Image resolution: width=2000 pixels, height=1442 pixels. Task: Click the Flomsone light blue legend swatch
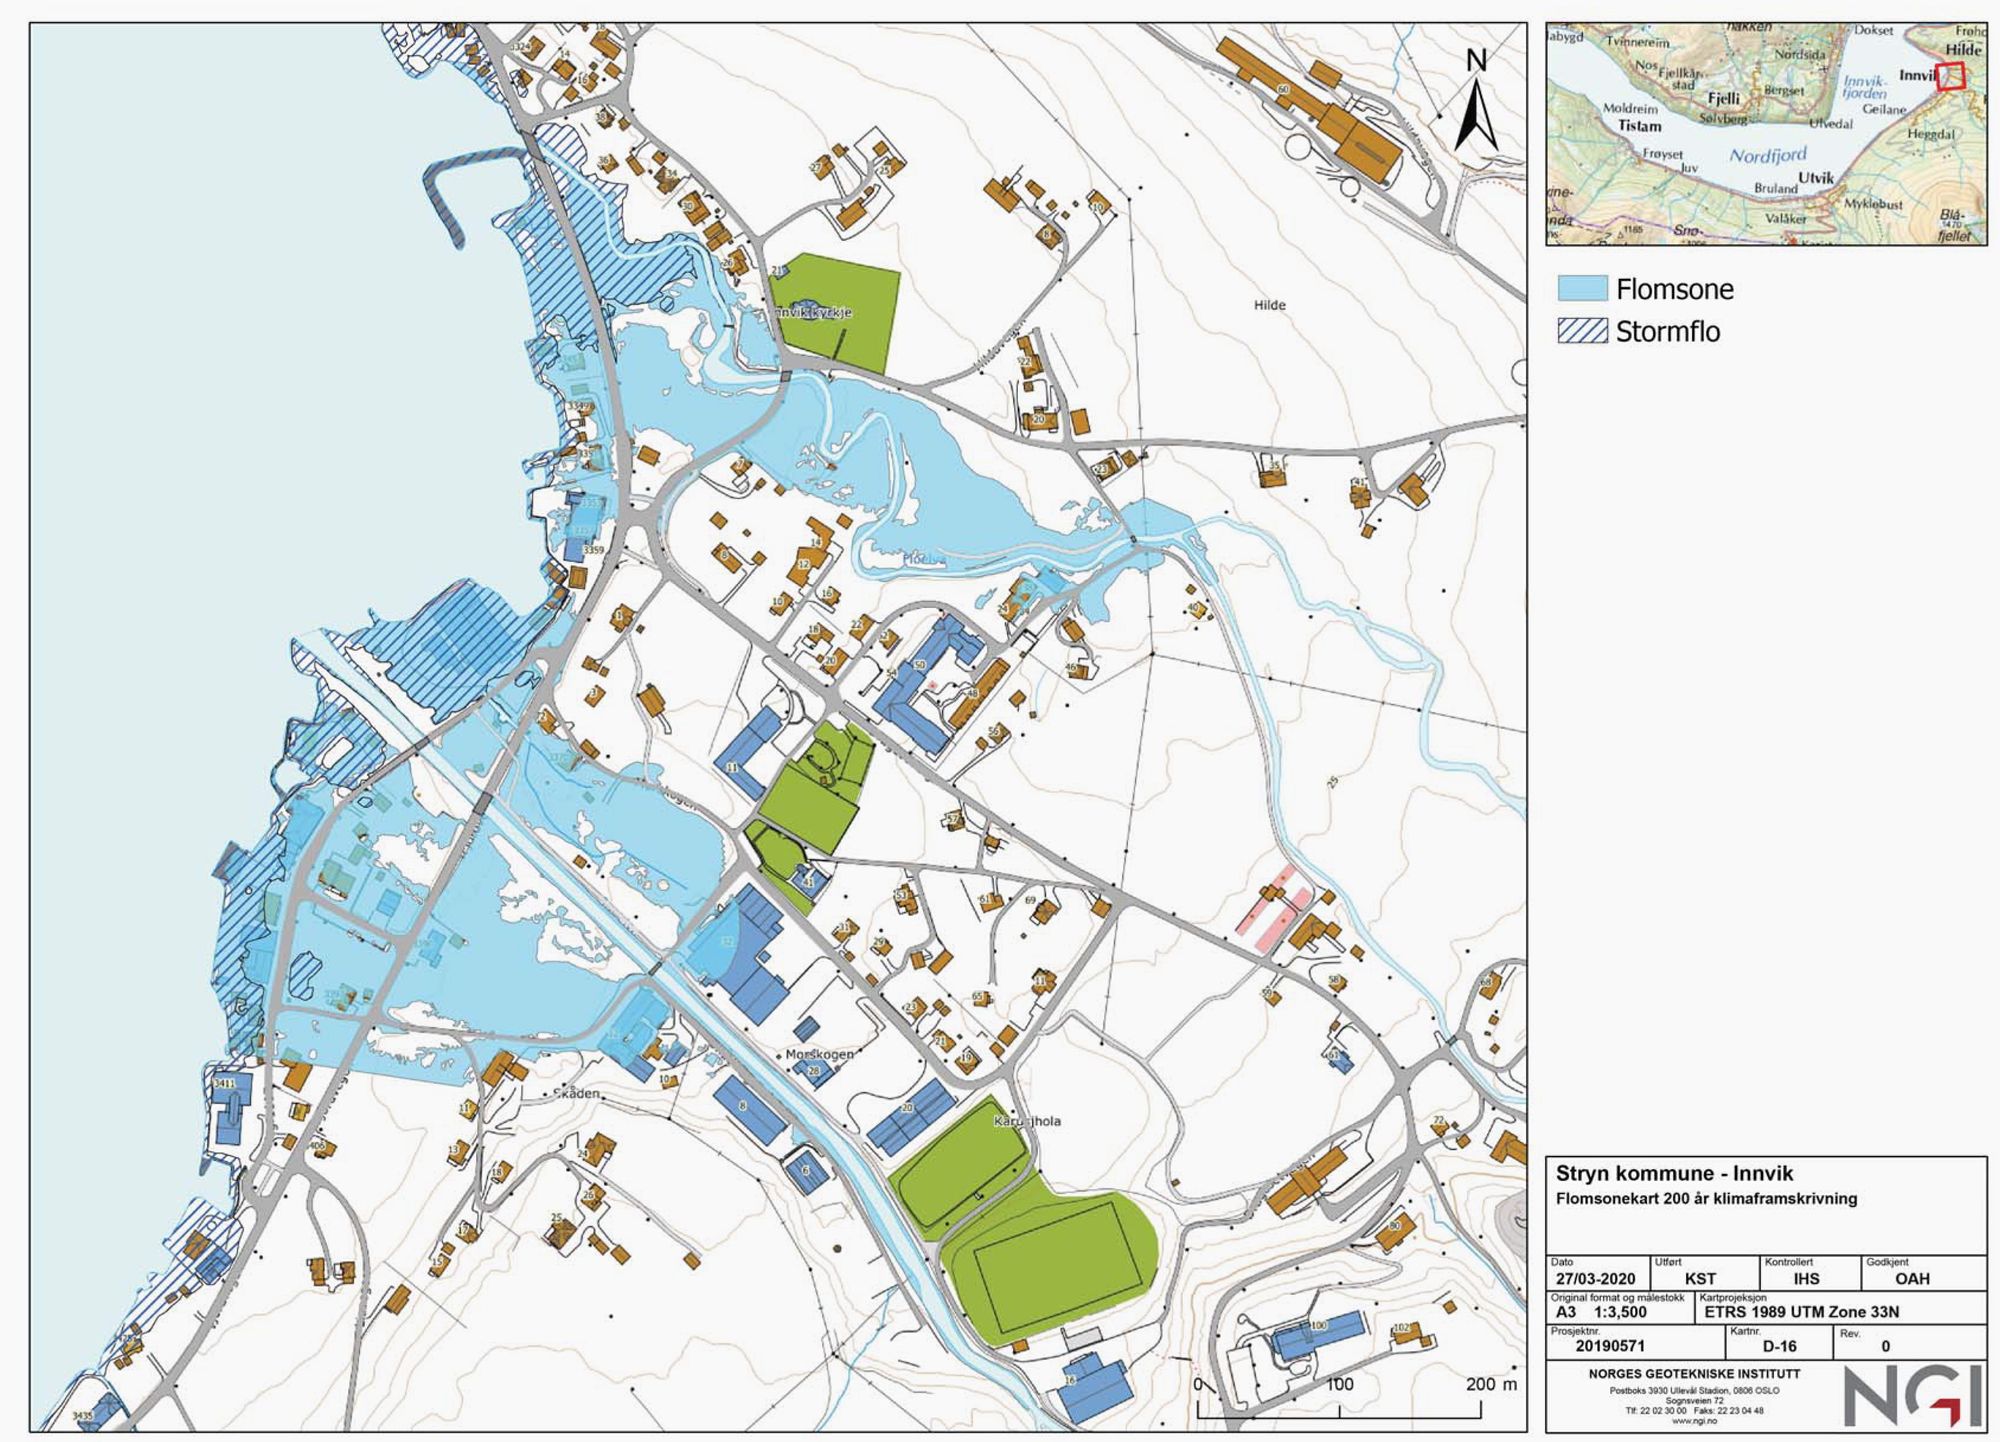1582,289
